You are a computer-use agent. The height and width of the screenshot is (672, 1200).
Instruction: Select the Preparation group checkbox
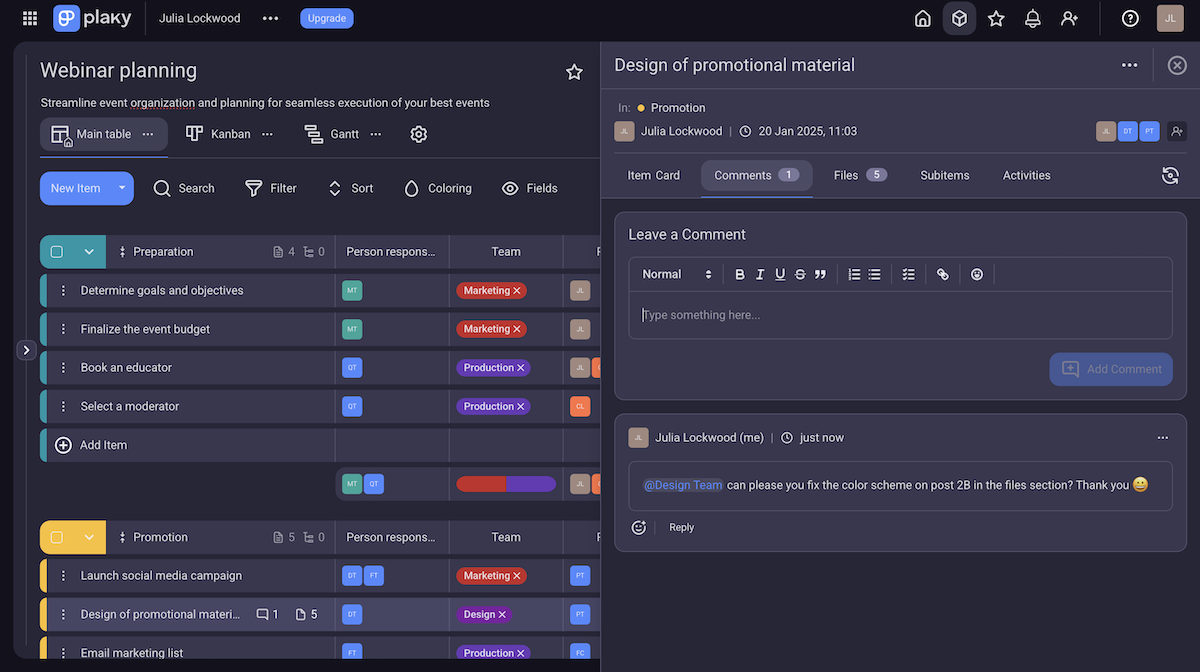point(57,251)
